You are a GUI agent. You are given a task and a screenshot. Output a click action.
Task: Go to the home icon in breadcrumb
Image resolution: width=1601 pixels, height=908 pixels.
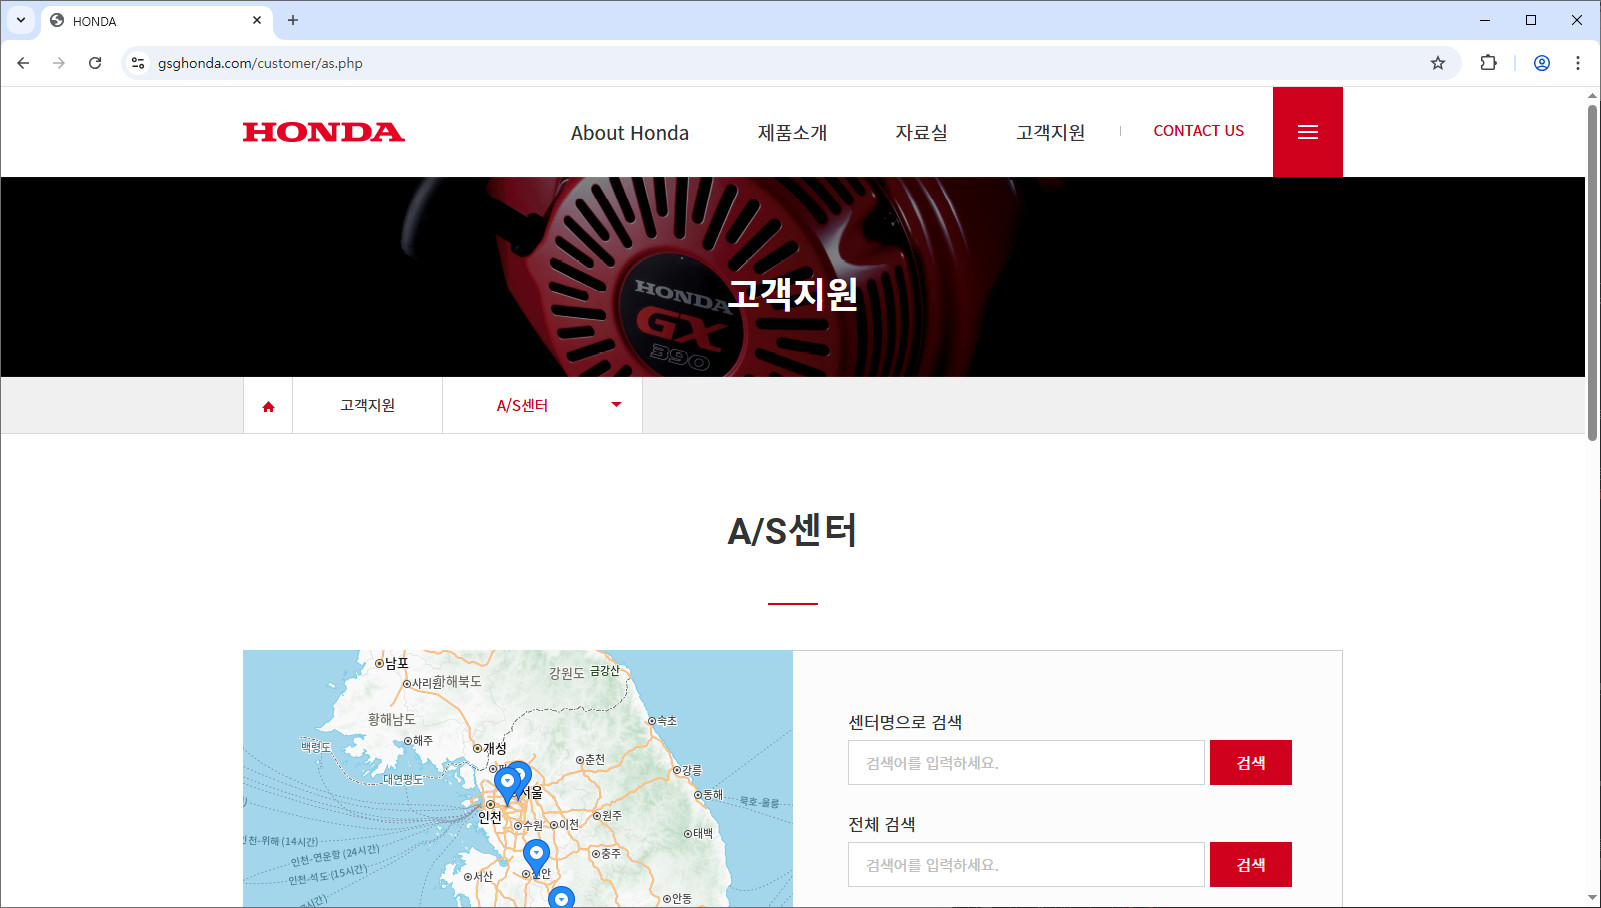pos(268,406)
